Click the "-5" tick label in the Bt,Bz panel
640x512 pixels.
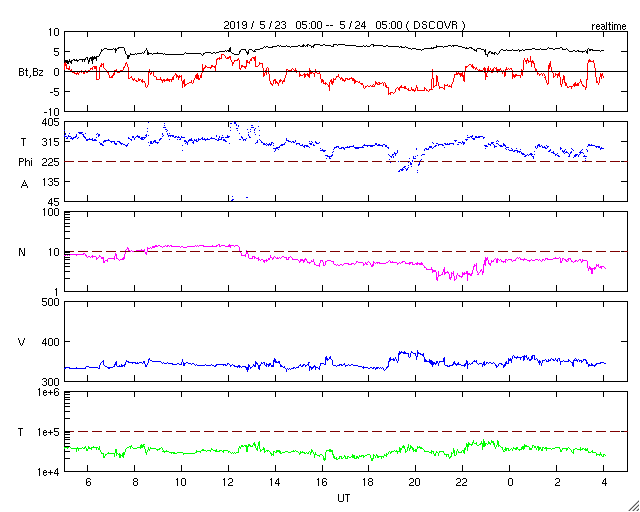point(53,91)
